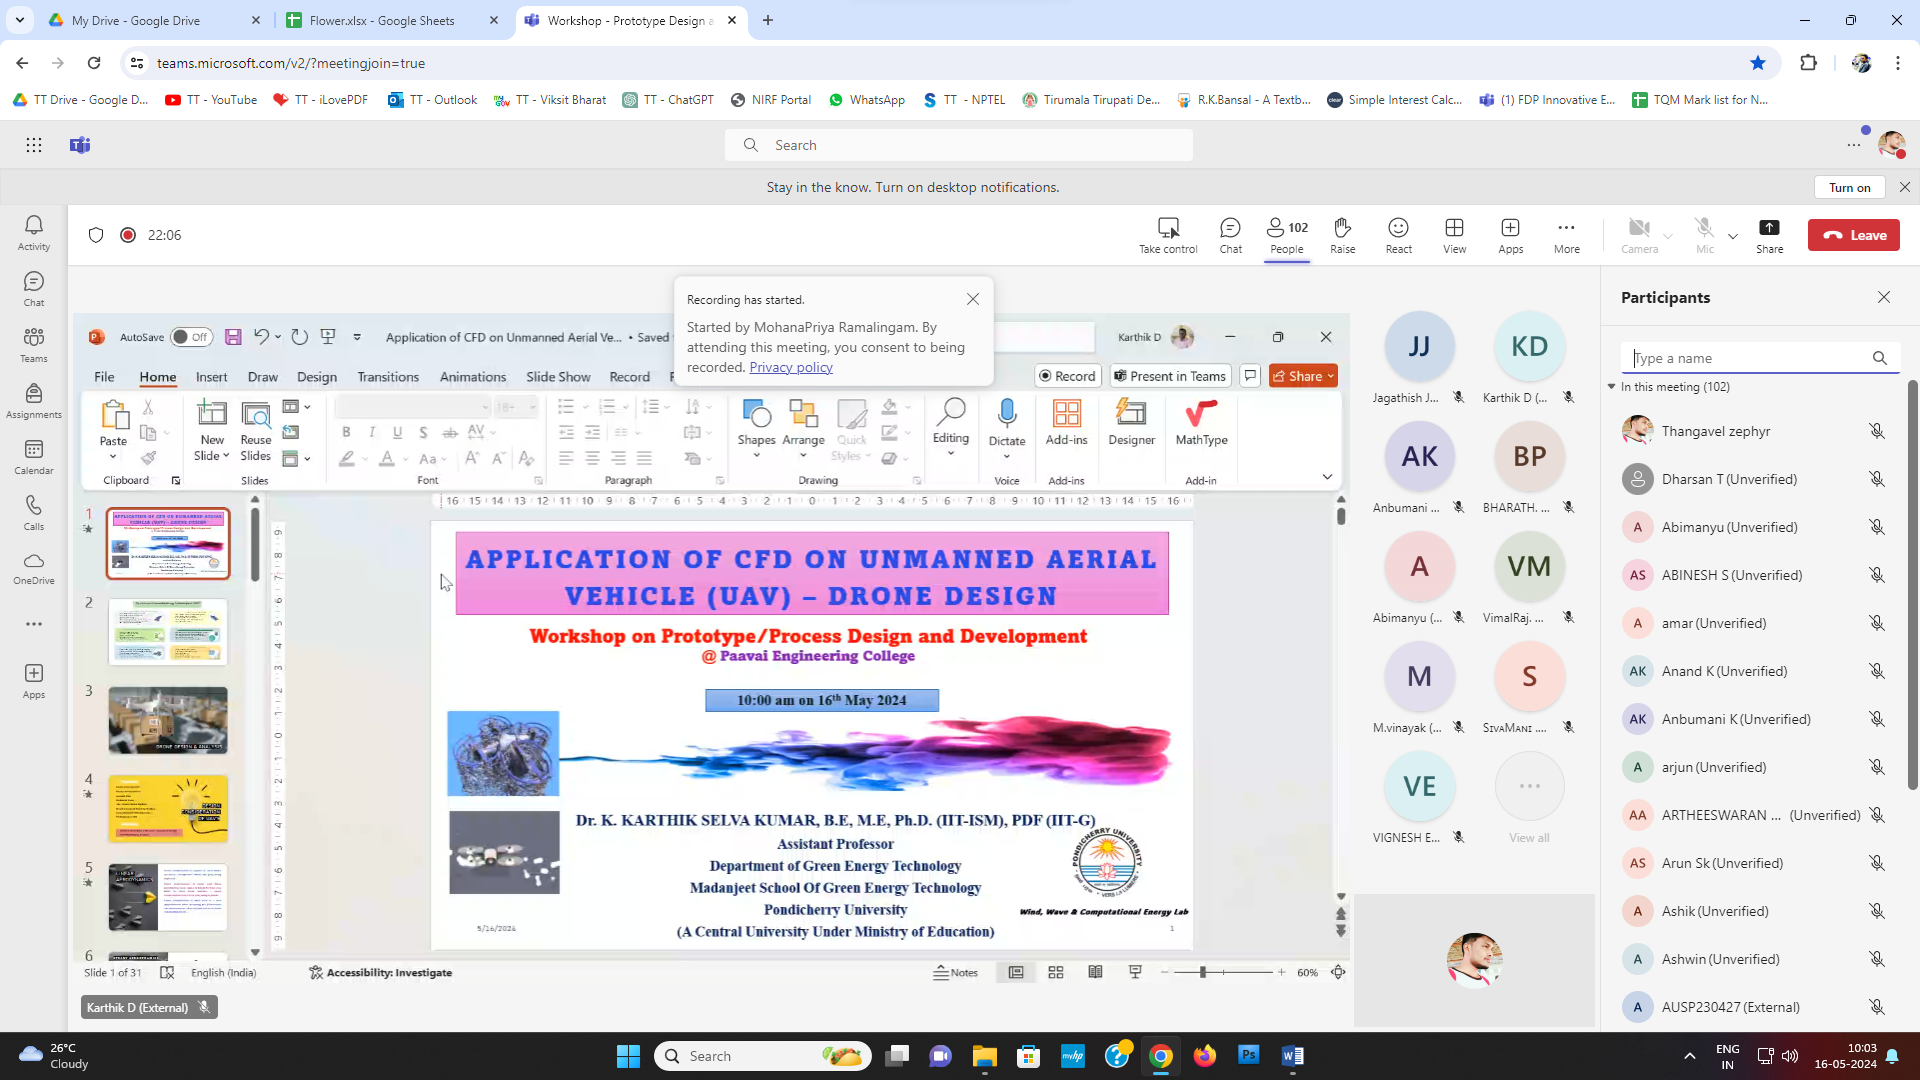Click the Raise hand icon
This screenshot has width=1920, height=1080.
(1342, 235)
